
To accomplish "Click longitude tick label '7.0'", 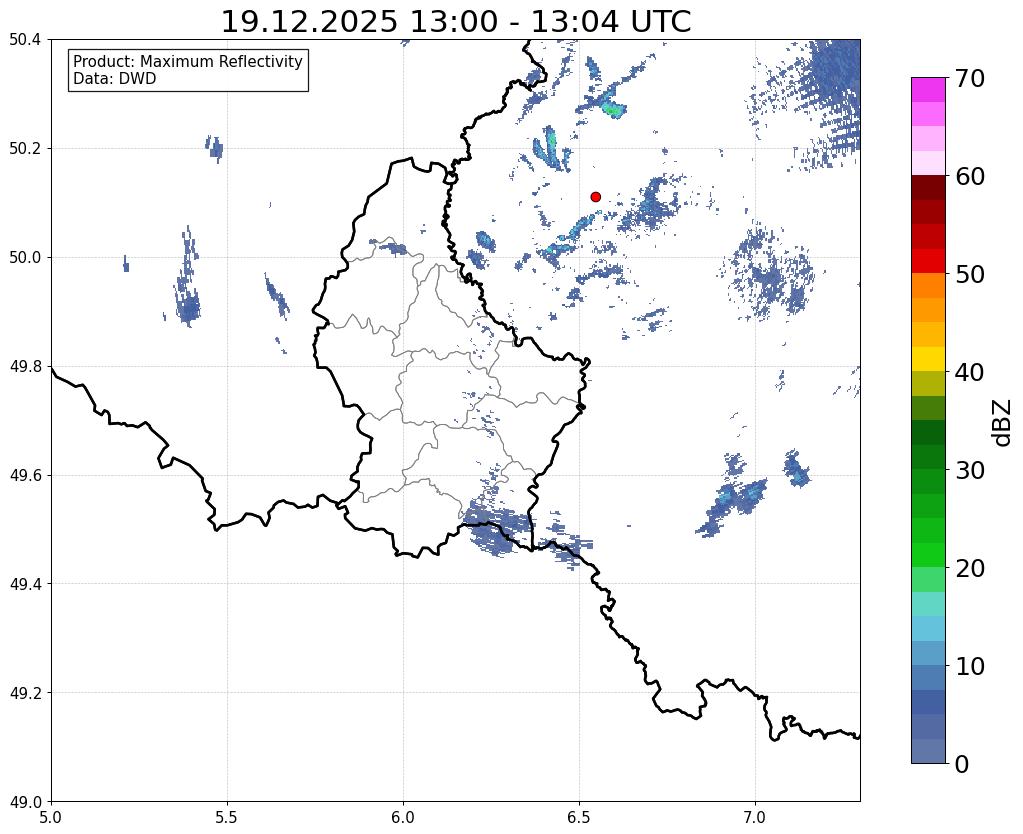I will (x=755, y=817).
